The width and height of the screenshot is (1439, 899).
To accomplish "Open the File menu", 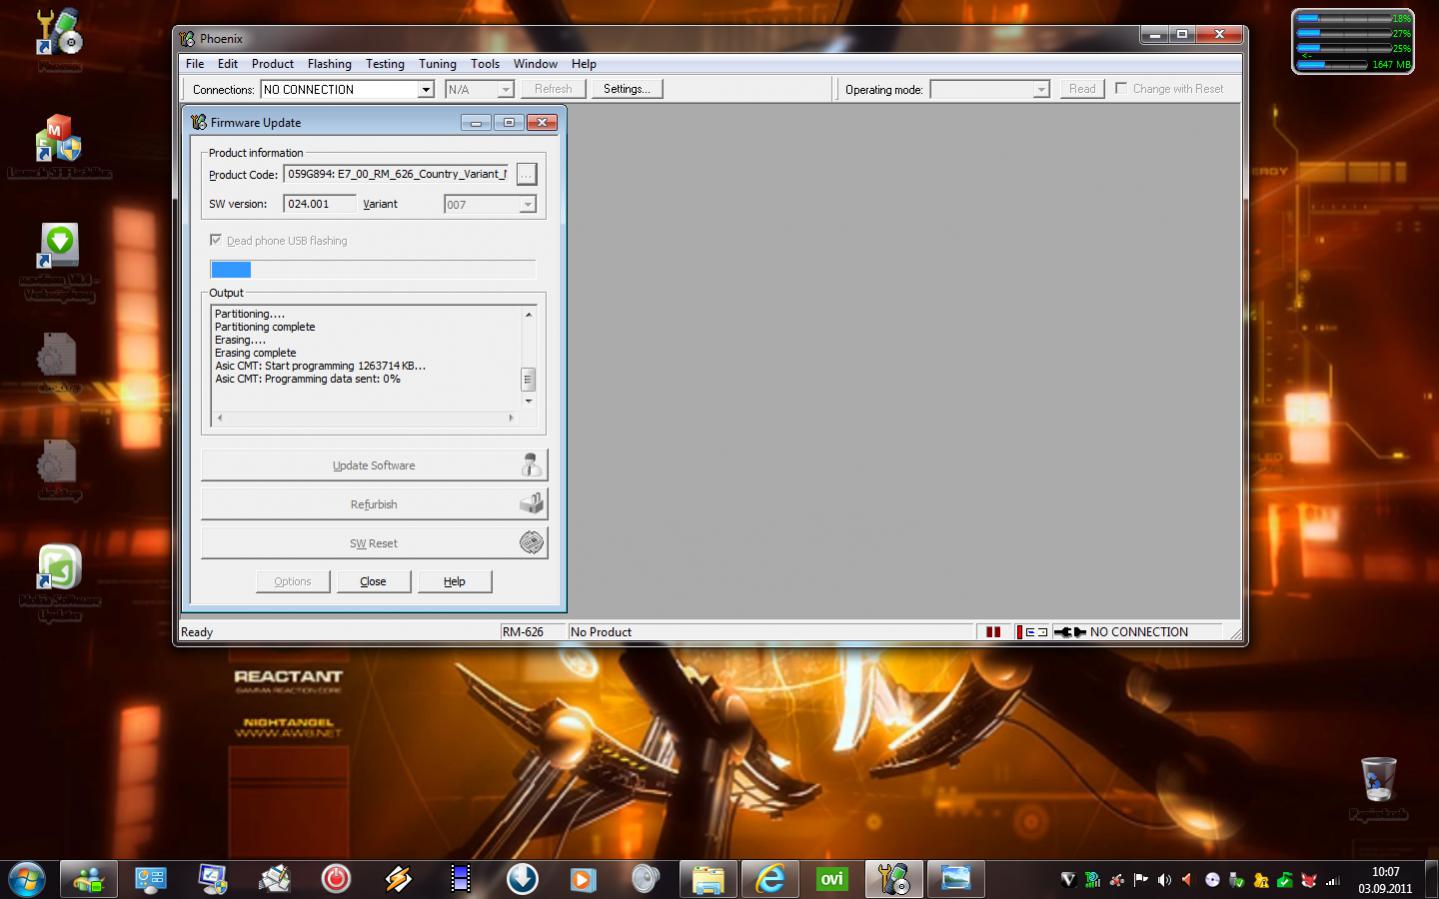I will click(x=195, y=64).
